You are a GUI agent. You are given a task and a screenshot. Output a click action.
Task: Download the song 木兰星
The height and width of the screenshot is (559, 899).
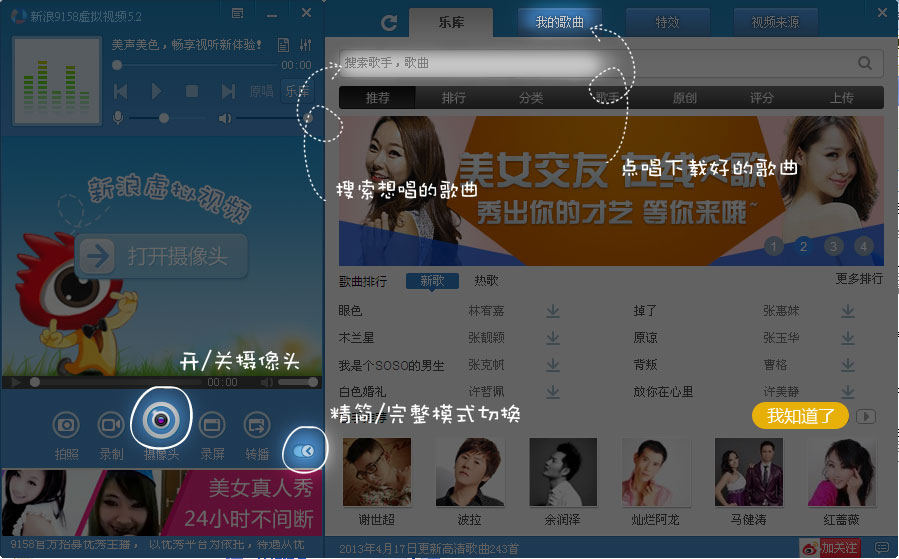coord(553,338)
